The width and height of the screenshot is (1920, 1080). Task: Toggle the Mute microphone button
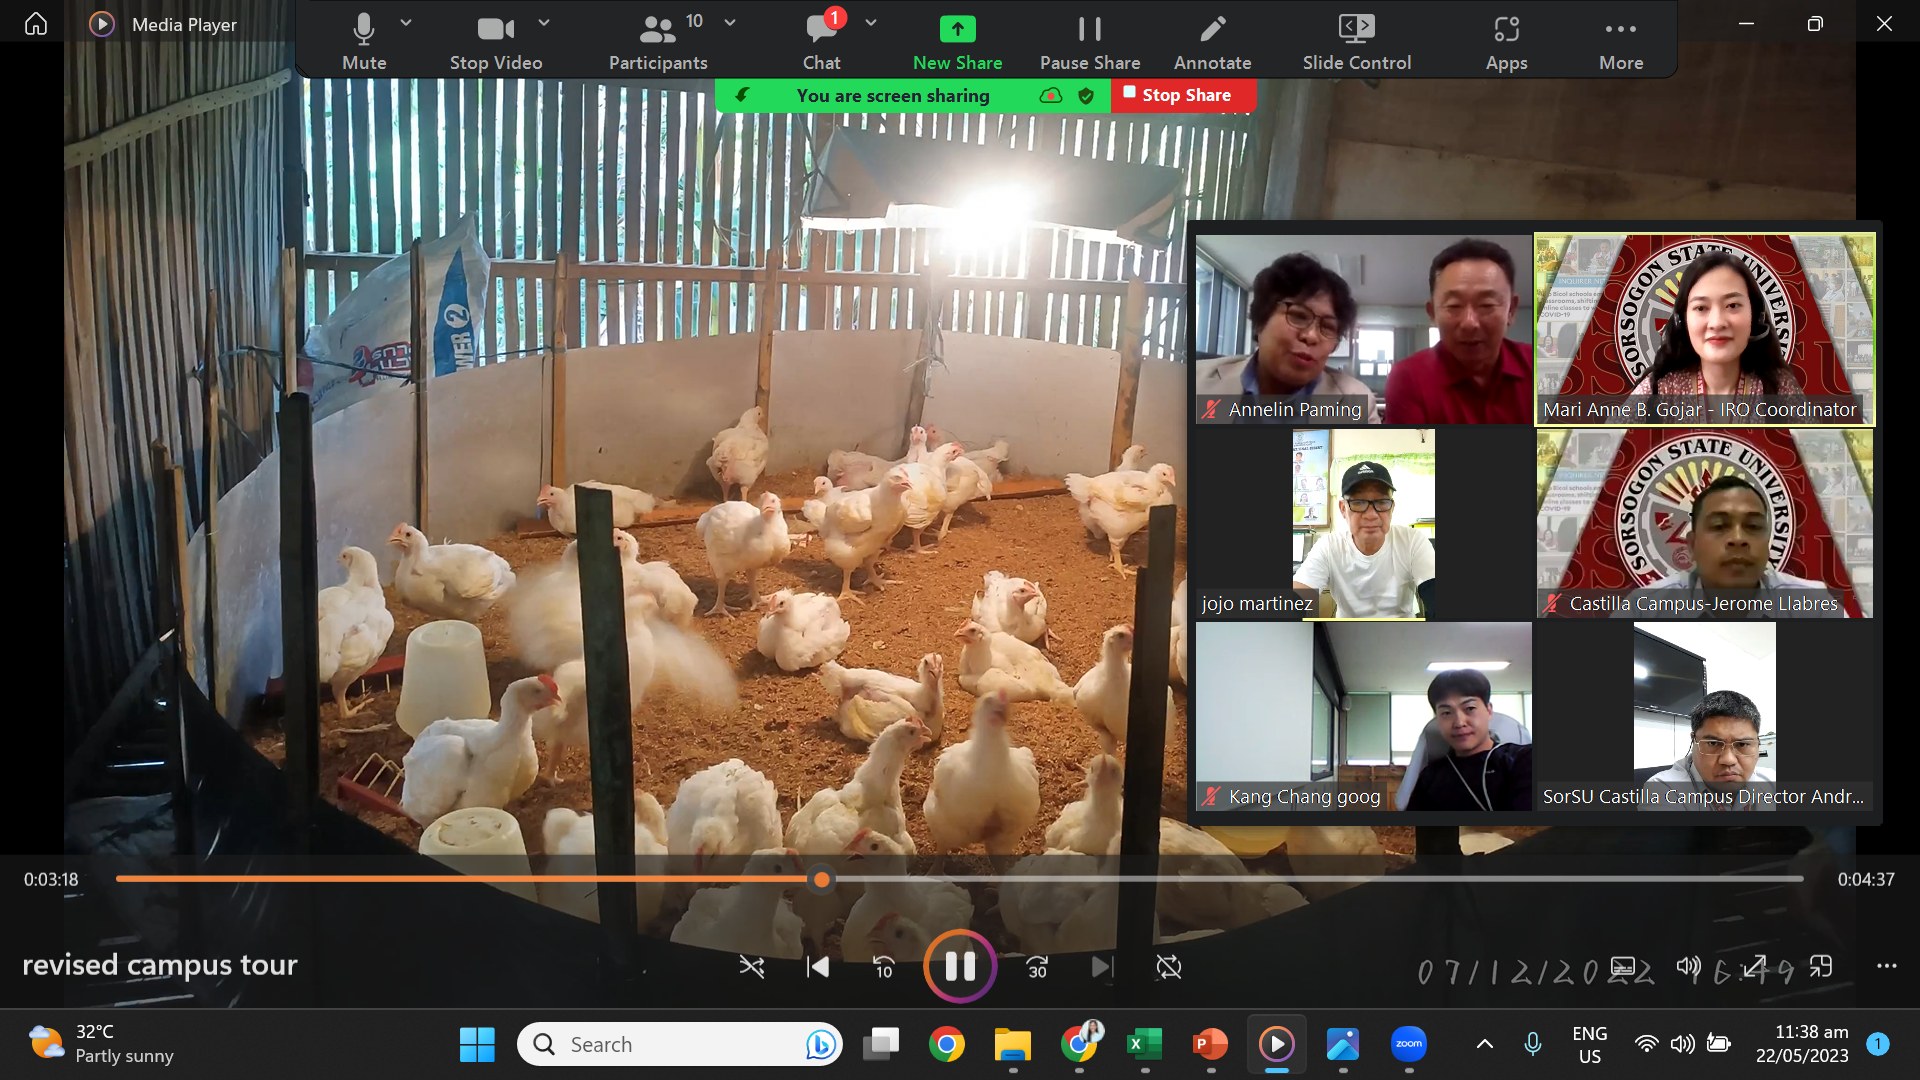(364, 30)
